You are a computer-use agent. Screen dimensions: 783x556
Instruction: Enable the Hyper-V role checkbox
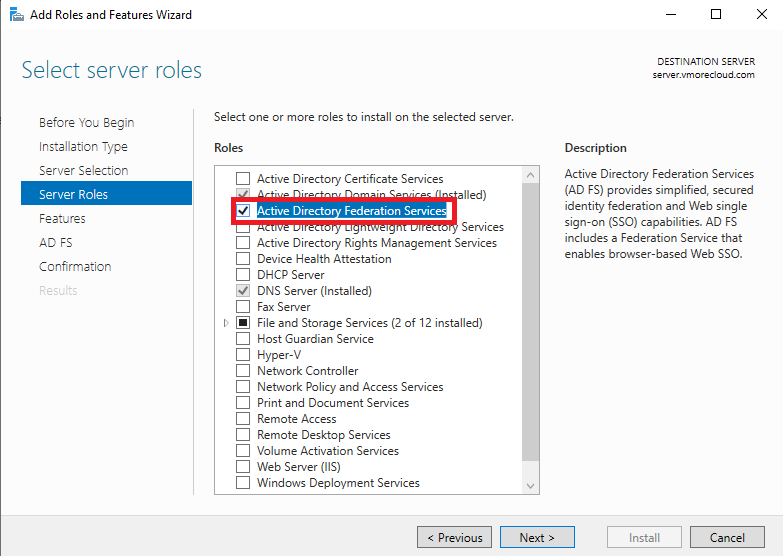click(243, 354)
